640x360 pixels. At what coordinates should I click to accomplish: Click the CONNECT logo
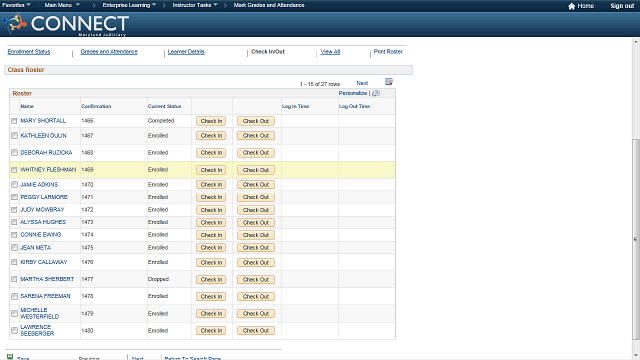66,24
